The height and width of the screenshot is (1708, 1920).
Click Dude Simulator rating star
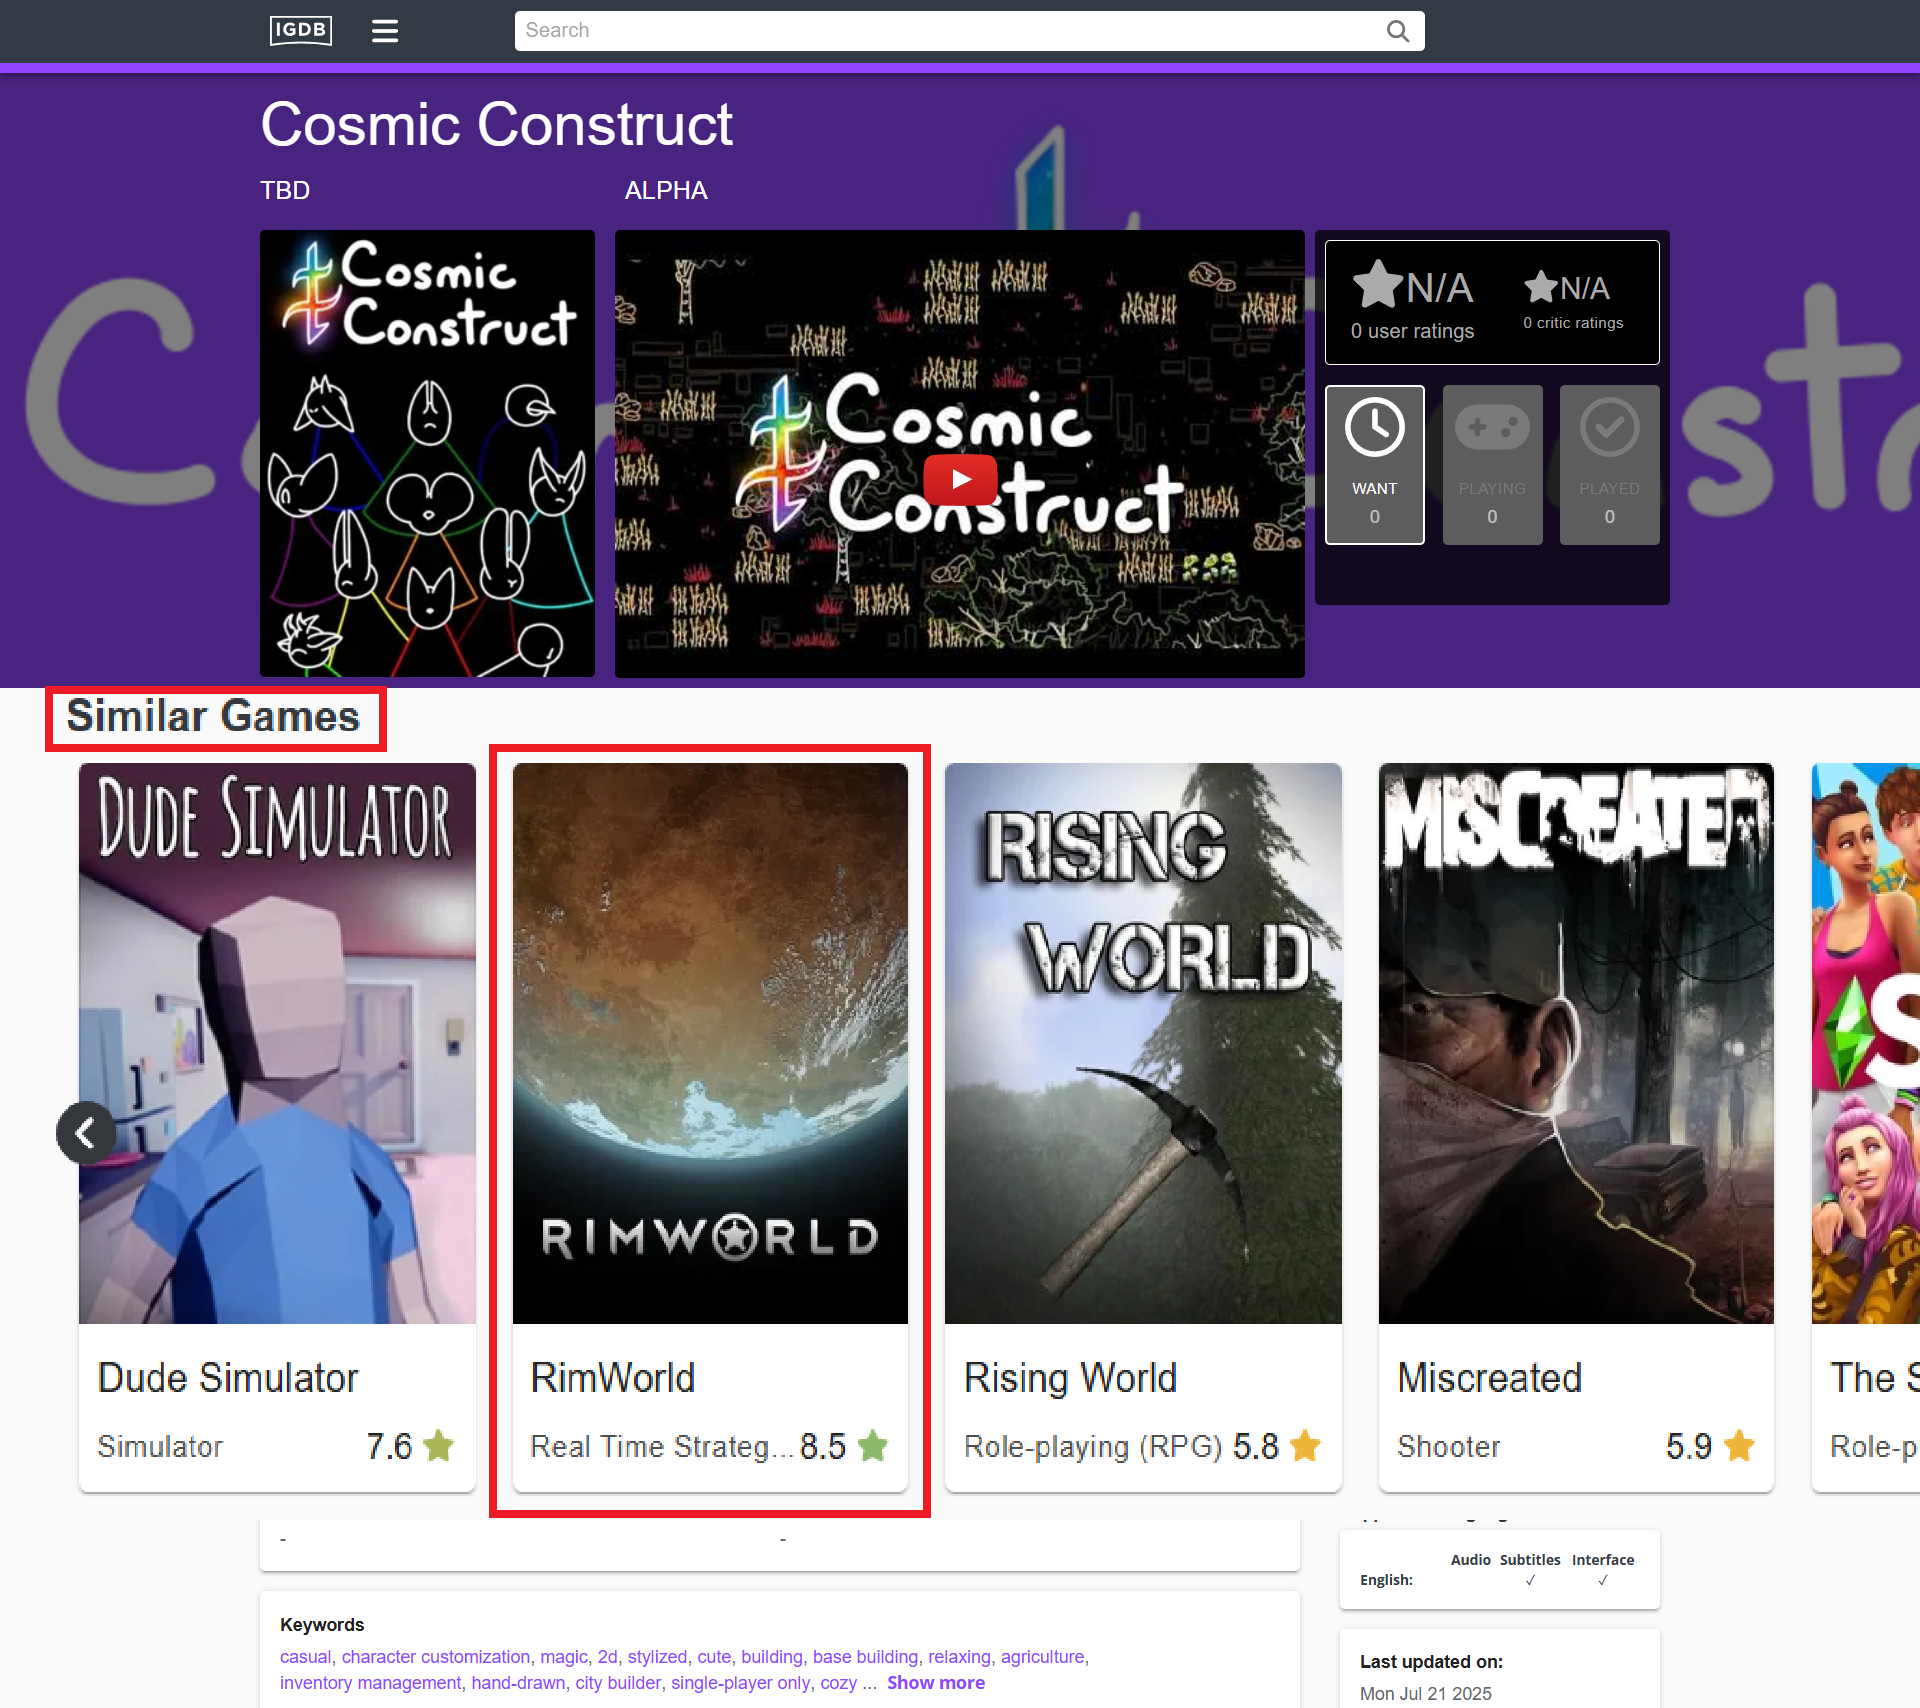[439, 1446]
